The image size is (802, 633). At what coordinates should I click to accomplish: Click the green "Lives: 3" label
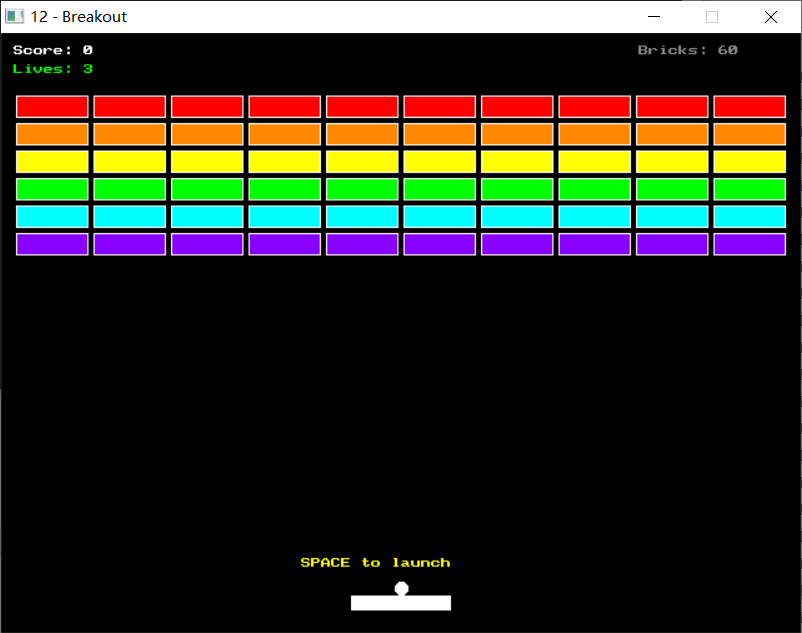coord(53,69)
